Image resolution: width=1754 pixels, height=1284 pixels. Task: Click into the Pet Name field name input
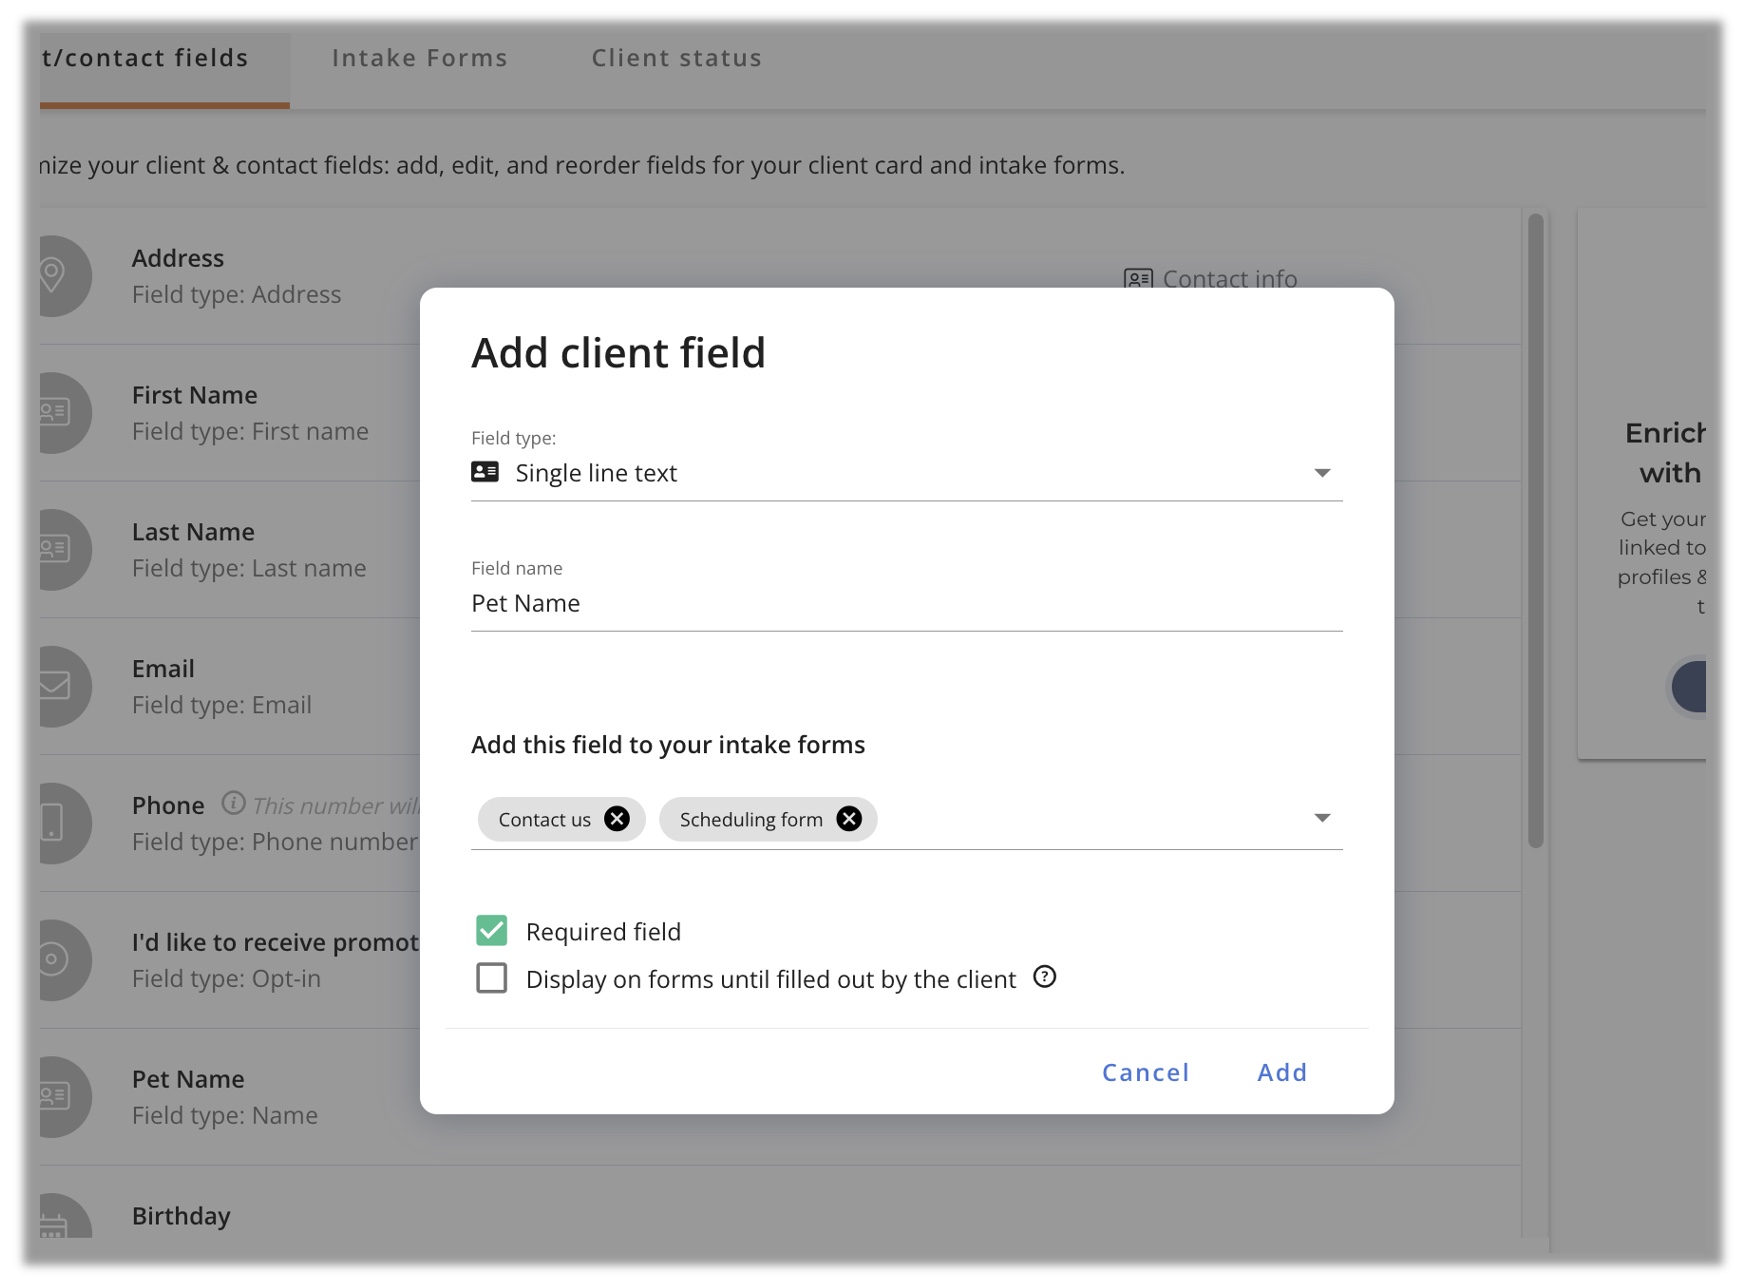(906, 603)
